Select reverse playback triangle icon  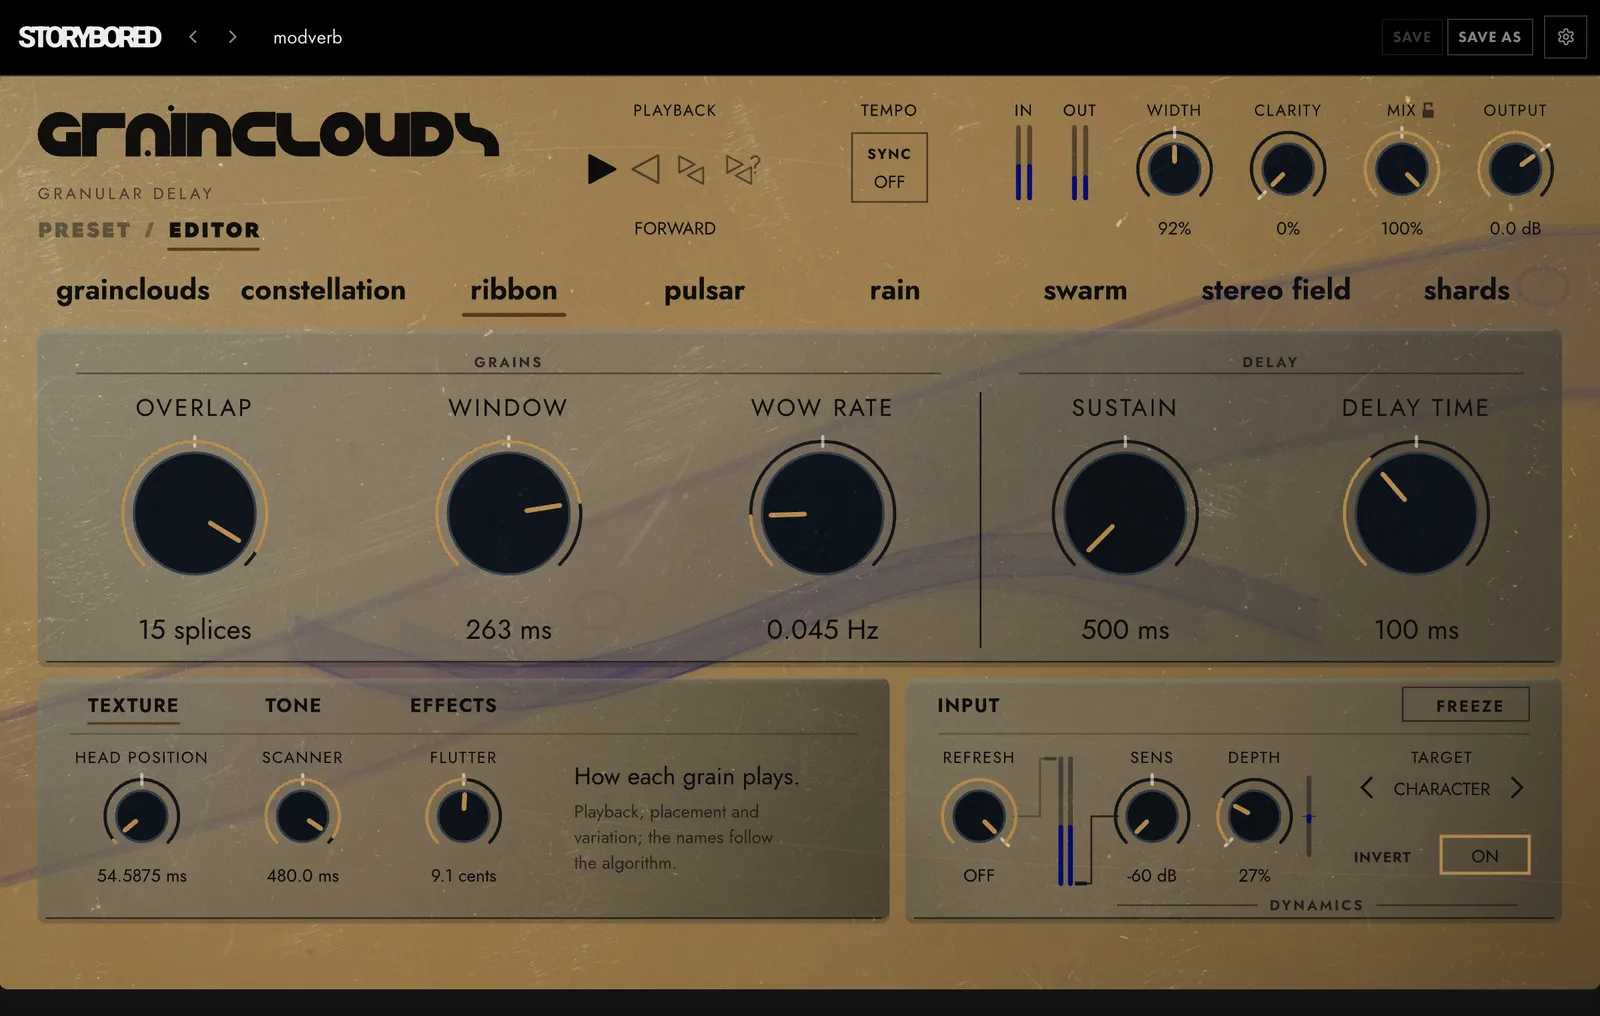click(646, 169)
